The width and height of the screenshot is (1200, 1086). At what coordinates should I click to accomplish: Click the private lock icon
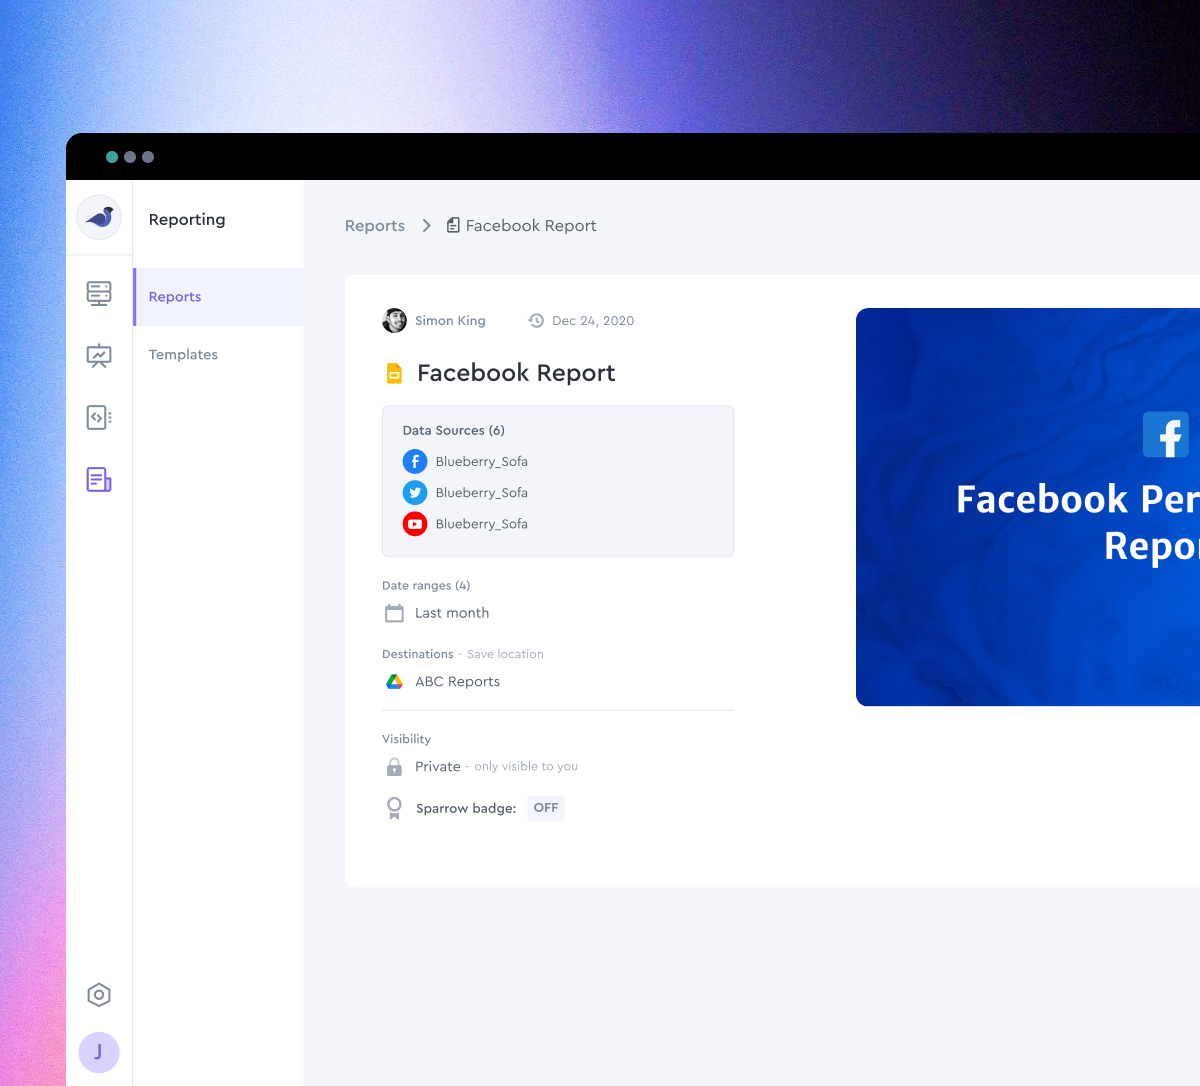(x=394, y=767)
